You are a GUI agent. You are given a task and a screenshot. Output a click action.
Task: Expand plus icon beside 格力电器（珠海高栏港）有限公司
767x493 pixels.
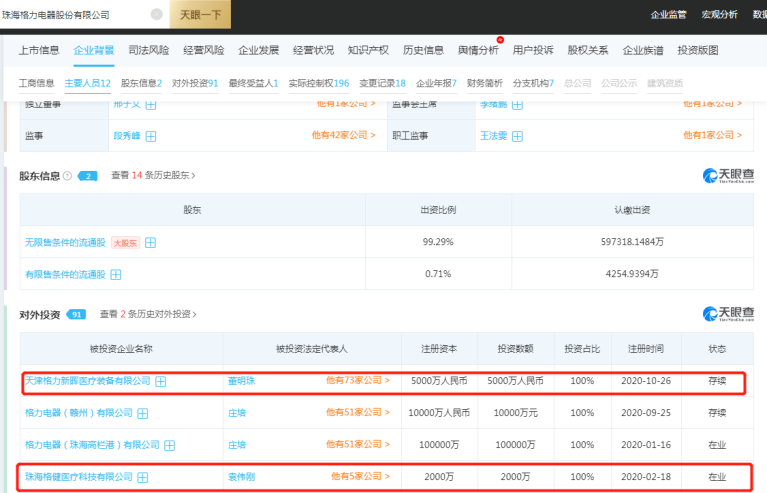click(x=169, y=446)
